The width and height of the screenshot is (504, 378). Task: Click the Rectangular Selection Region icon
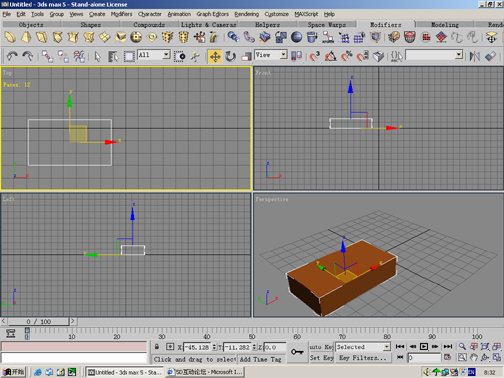[129, 56]
